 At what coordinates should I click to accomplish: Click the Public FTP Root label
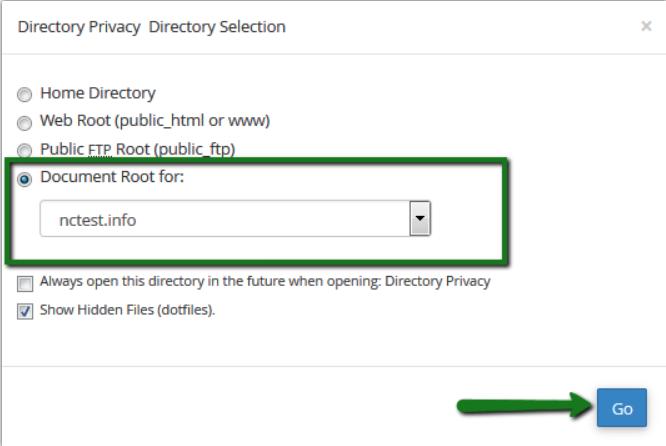[138, 150]
